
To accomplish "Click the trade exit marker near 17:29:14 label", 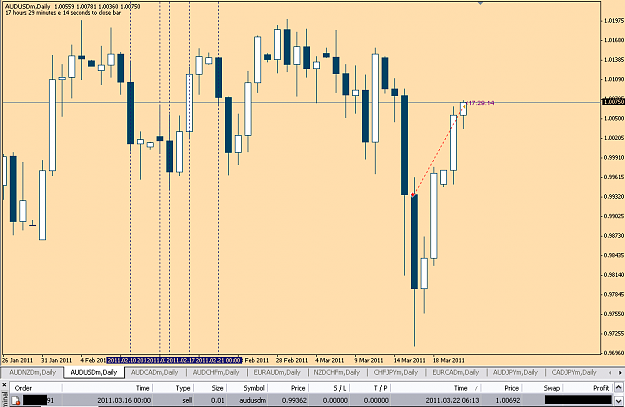I will point(464,106).
